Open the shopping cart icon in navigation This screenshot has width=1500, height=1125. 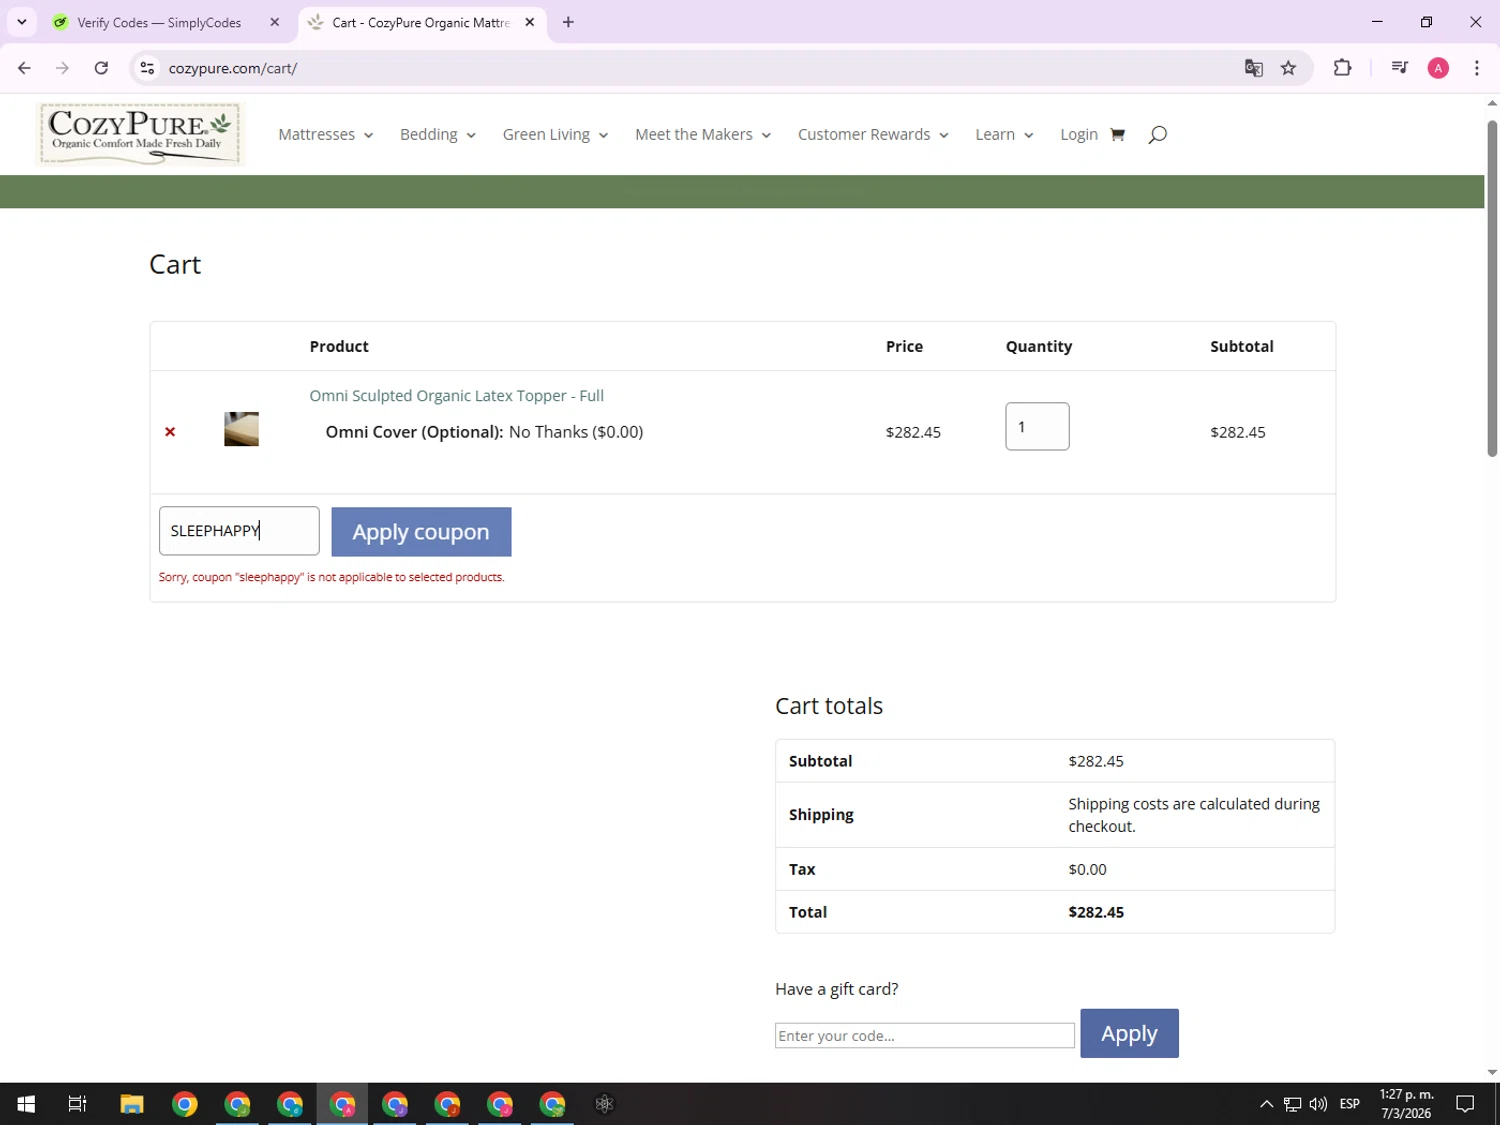(x=1117, y=134)
